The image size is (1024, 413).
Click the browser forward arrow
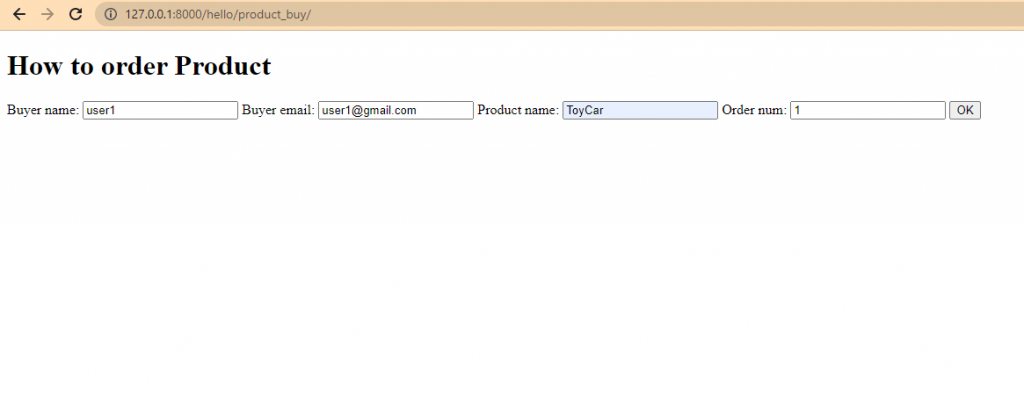tap(47, 14)
